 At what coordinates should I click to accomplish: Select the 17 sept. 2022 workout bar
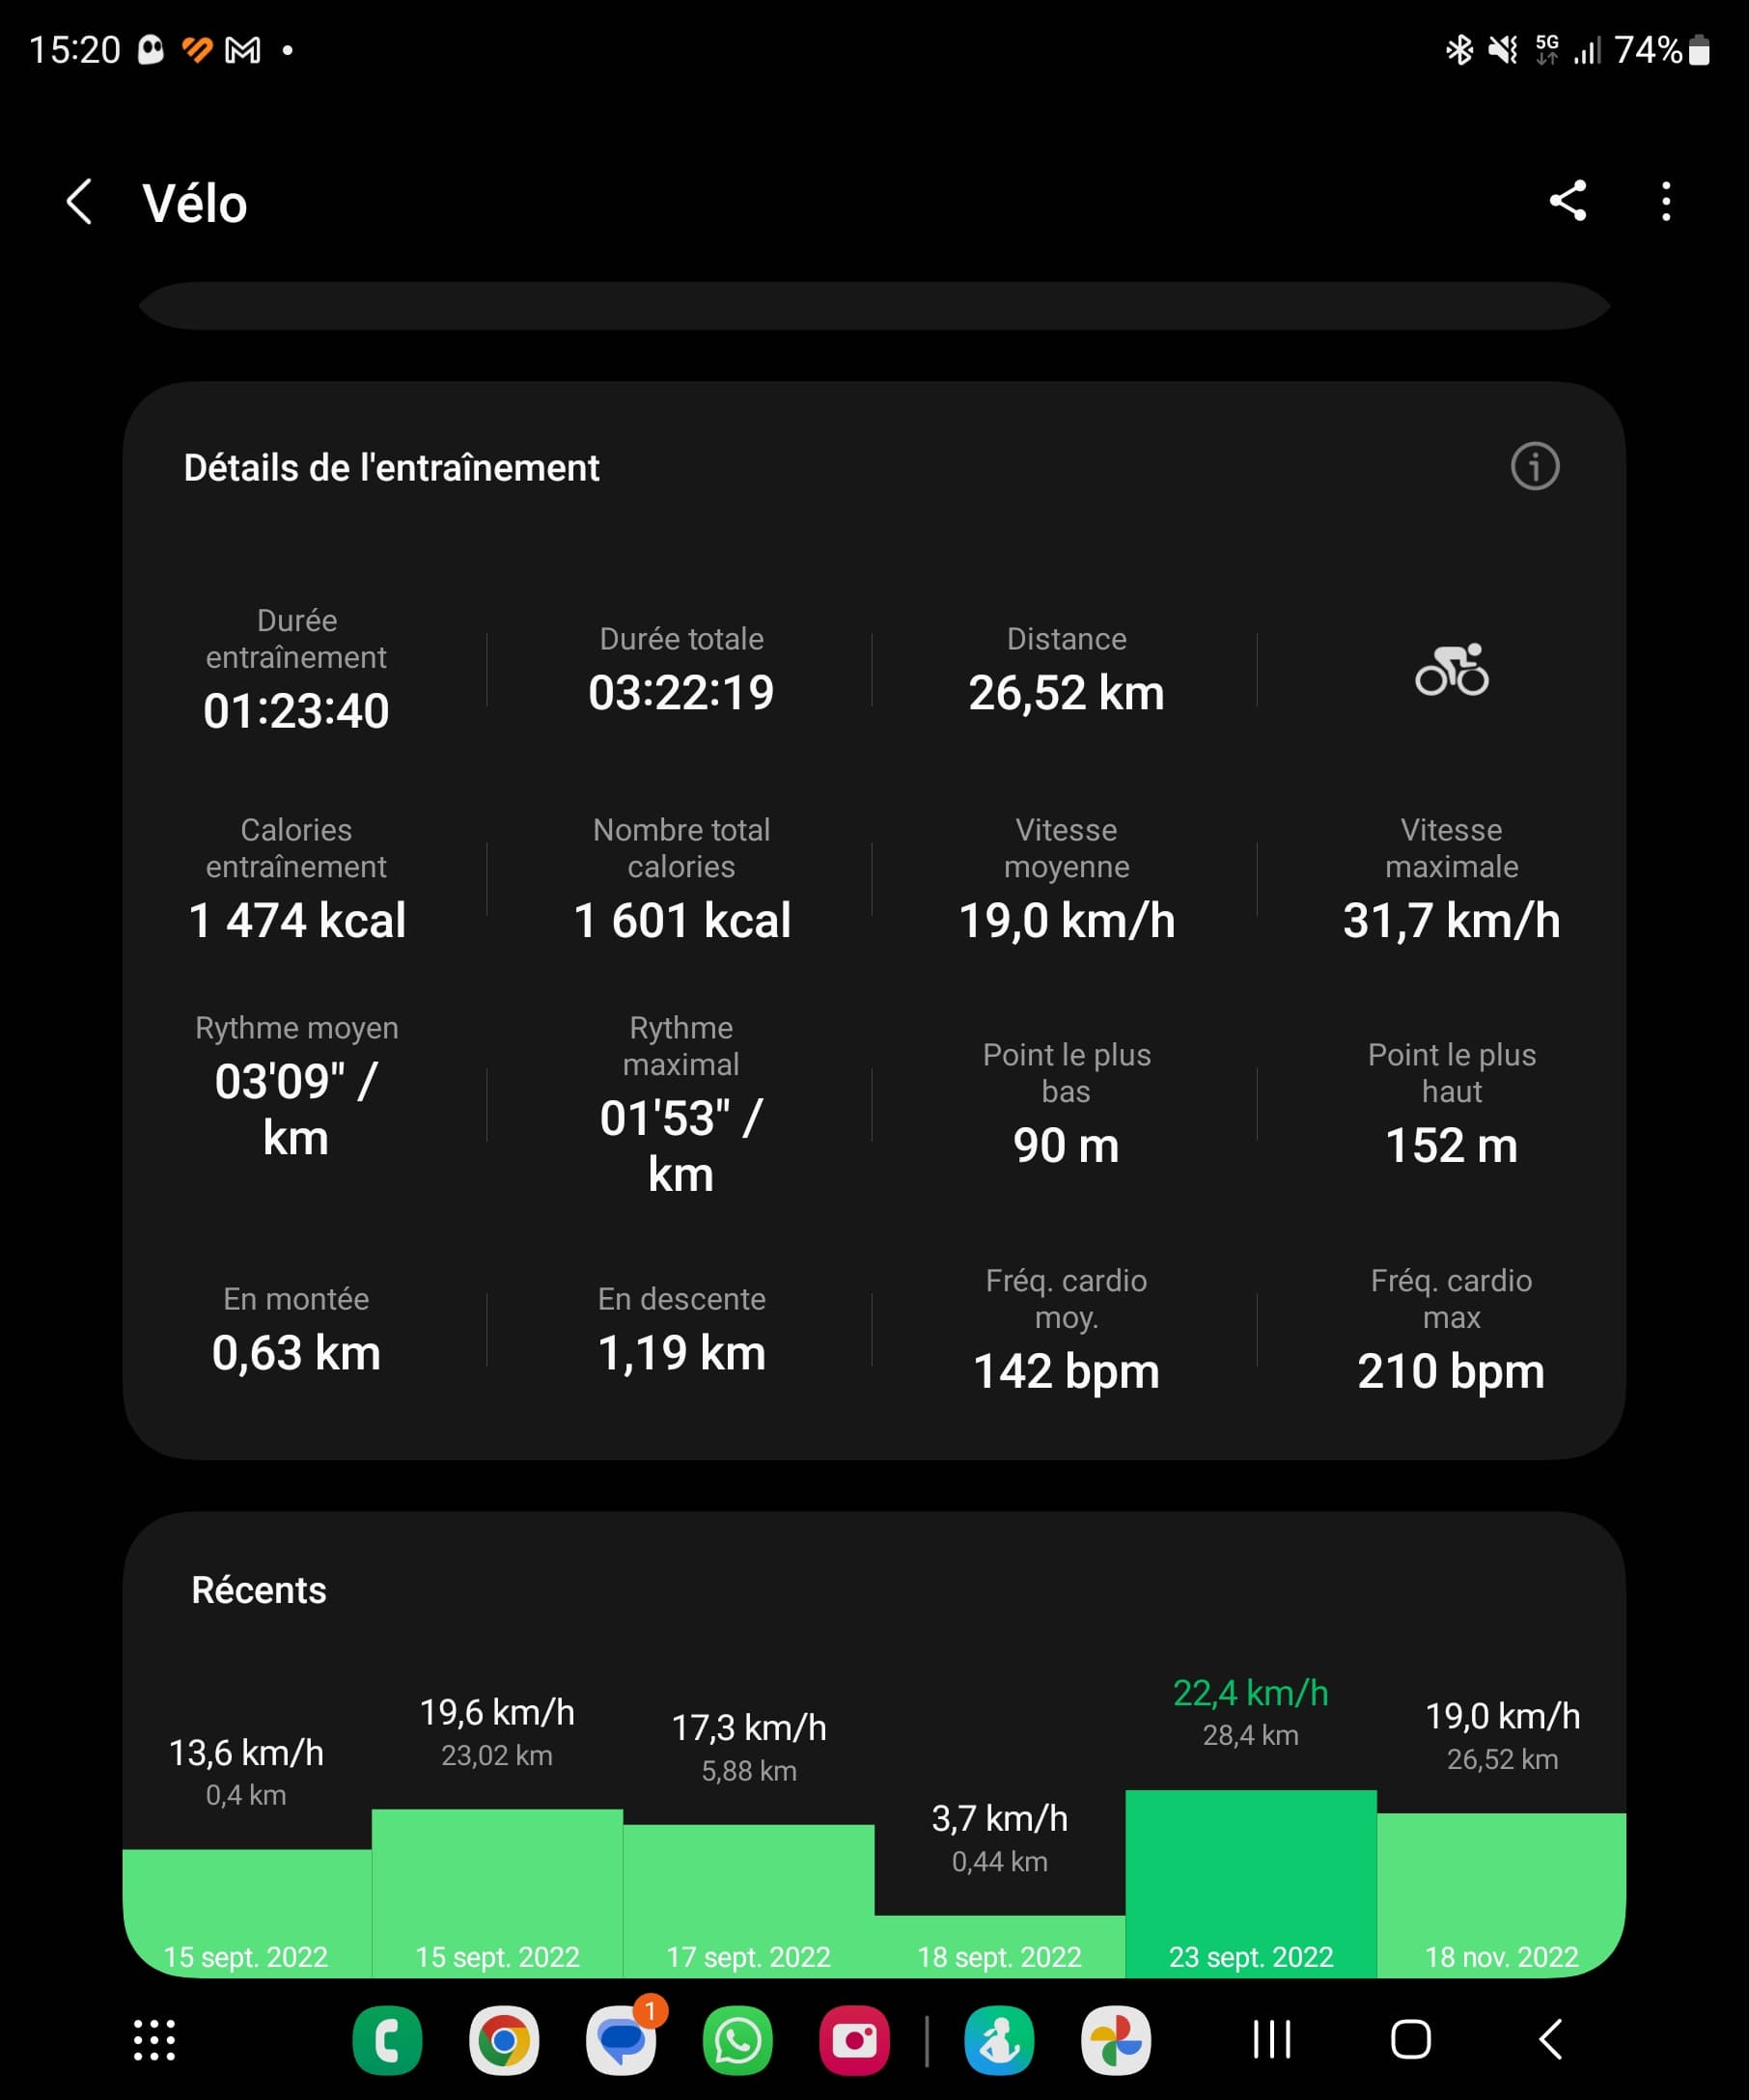(748, 1895)
